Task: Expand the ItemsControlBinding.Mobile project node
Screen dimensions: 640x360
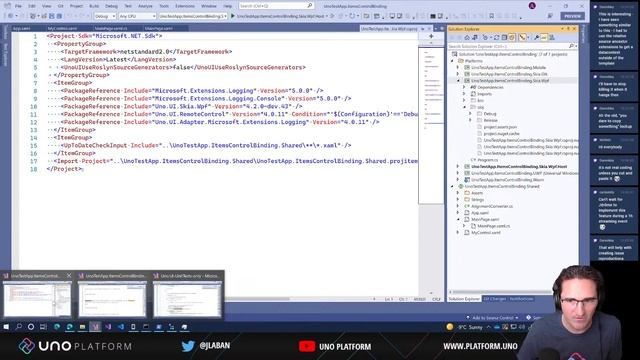Action: coord(458,67)
